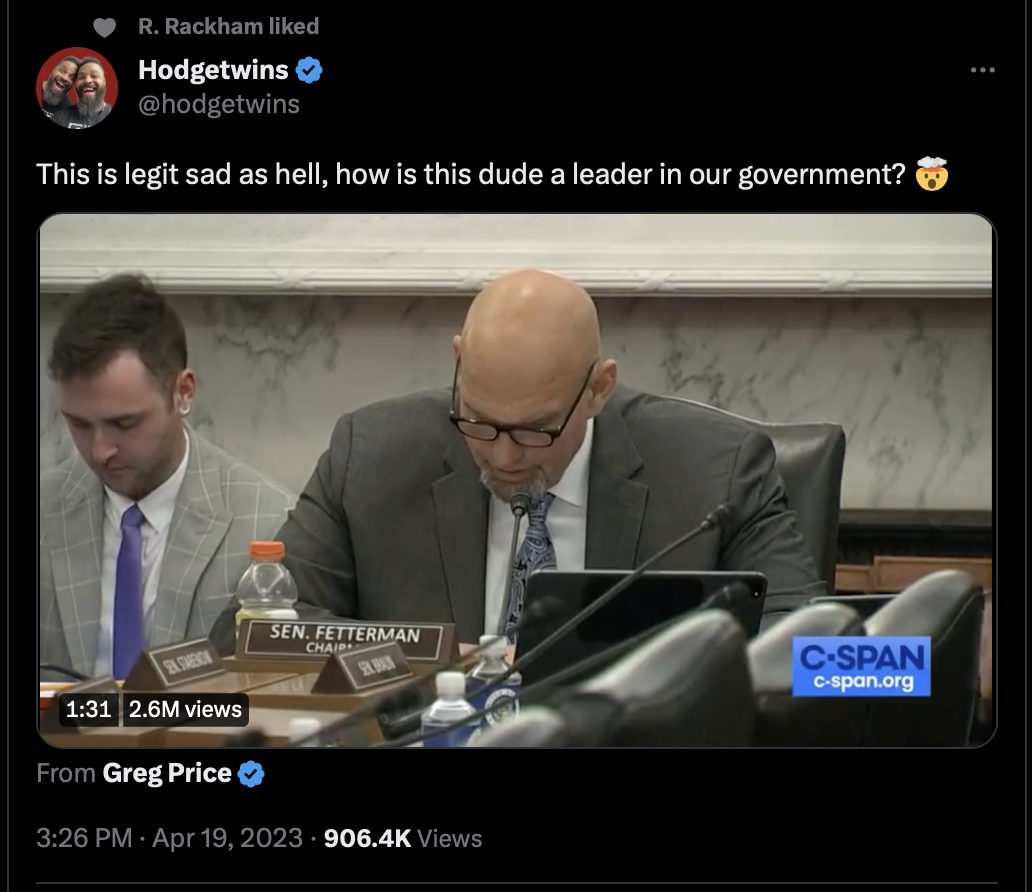The height and width of the screenshot is (892, 1032).
Task: Click the 2.6M views video label
Action: [x=186, y=709]
